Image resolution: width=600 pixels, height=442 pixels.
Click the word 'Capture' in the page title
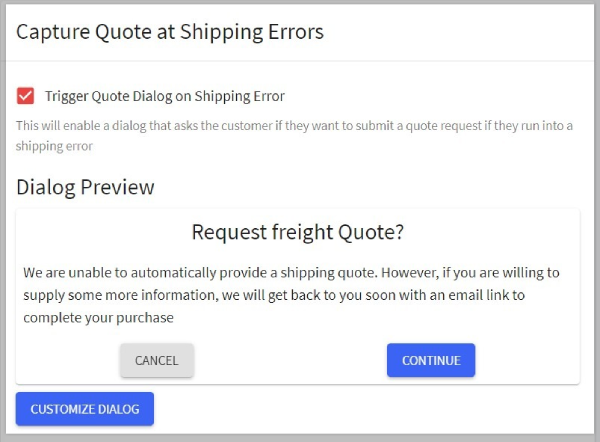point(50,31)
